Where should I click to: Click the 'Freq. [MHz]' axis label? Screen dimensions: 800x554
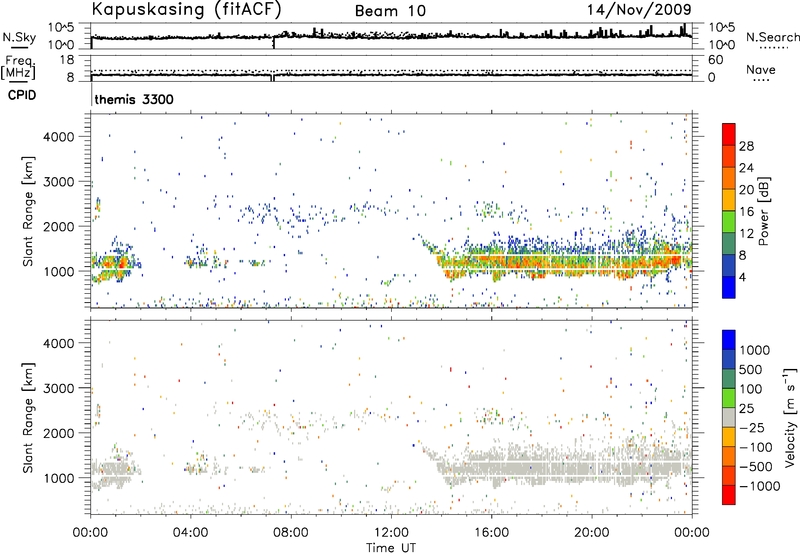18,68
